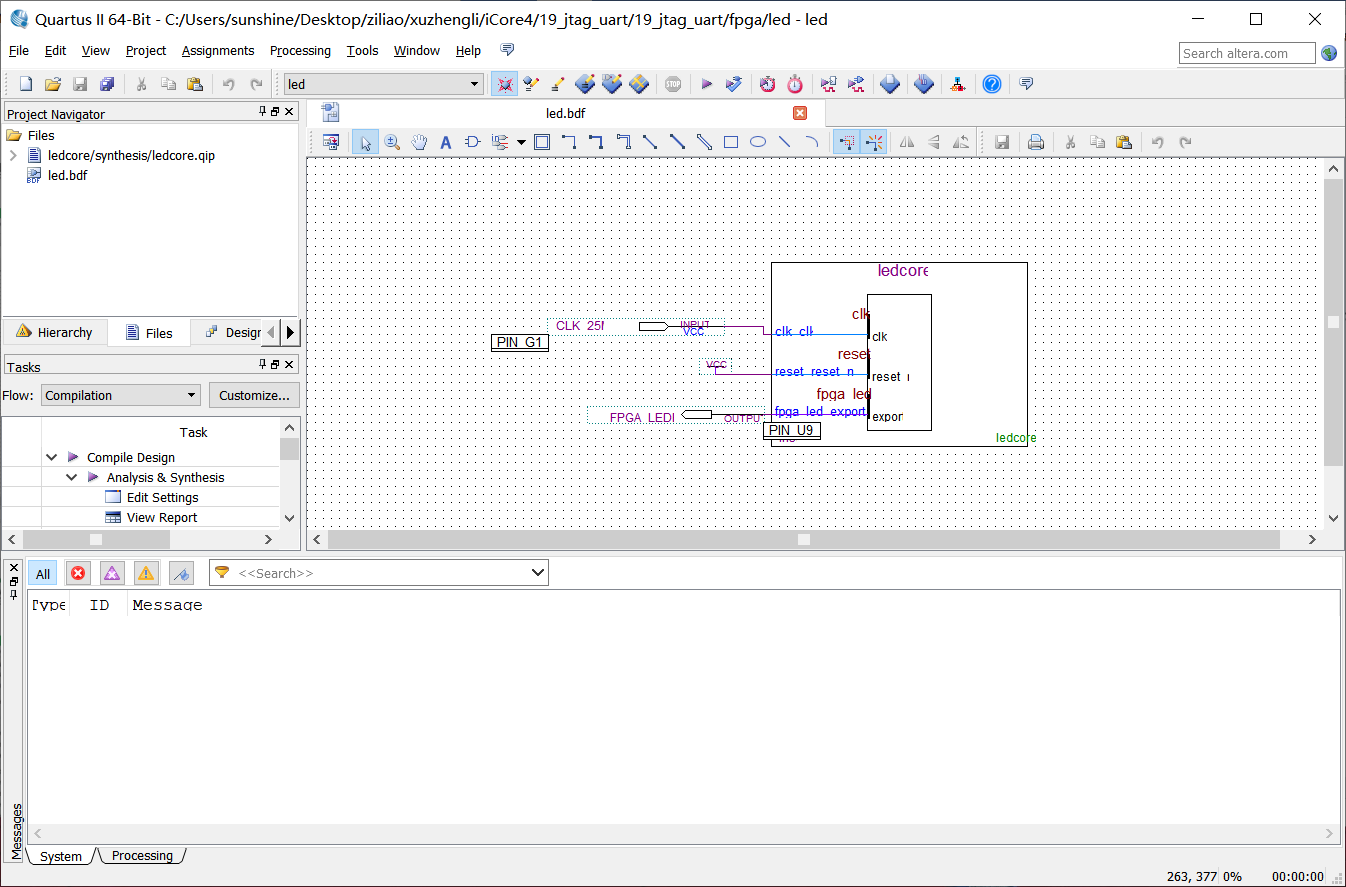
Task: Select the Text tool (A icon)
Action: (x=446, y=142)
